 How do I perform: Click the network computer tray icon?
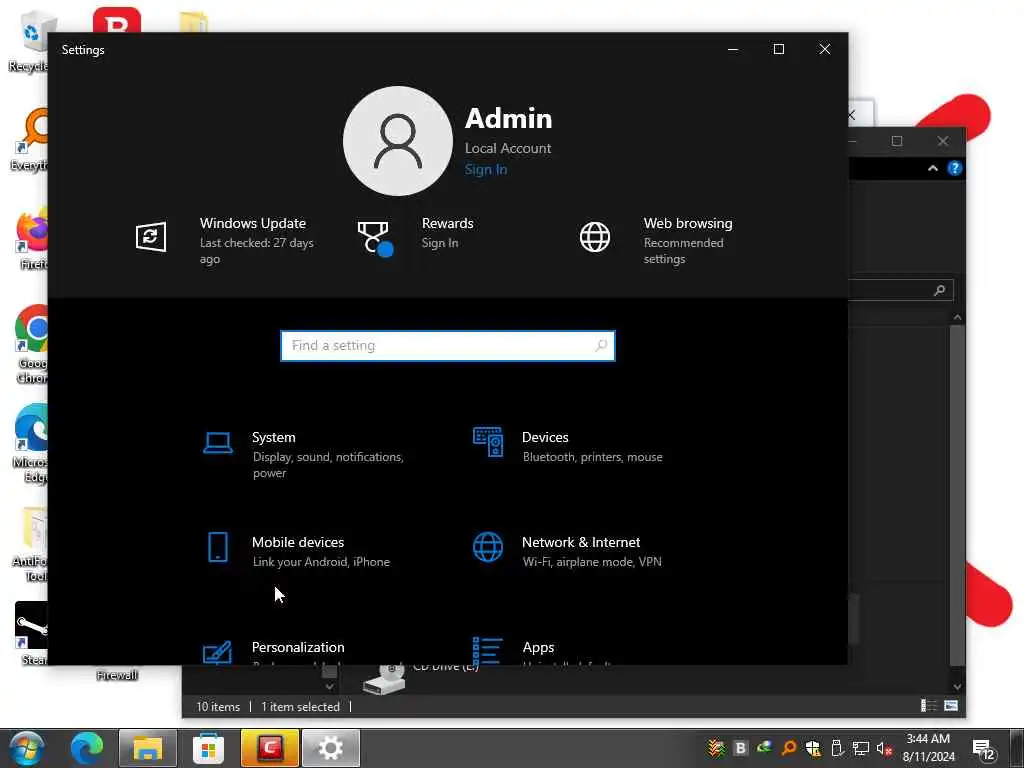click(861, 748)
